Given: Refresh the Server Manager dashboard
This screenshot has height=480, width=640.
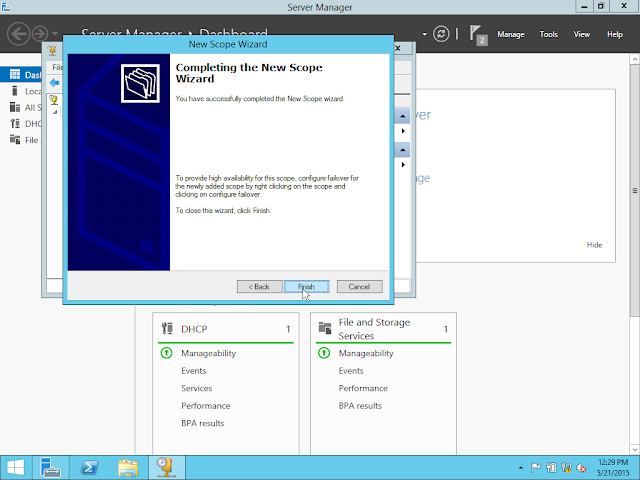Looking at the screenshot, I should 441,34.
